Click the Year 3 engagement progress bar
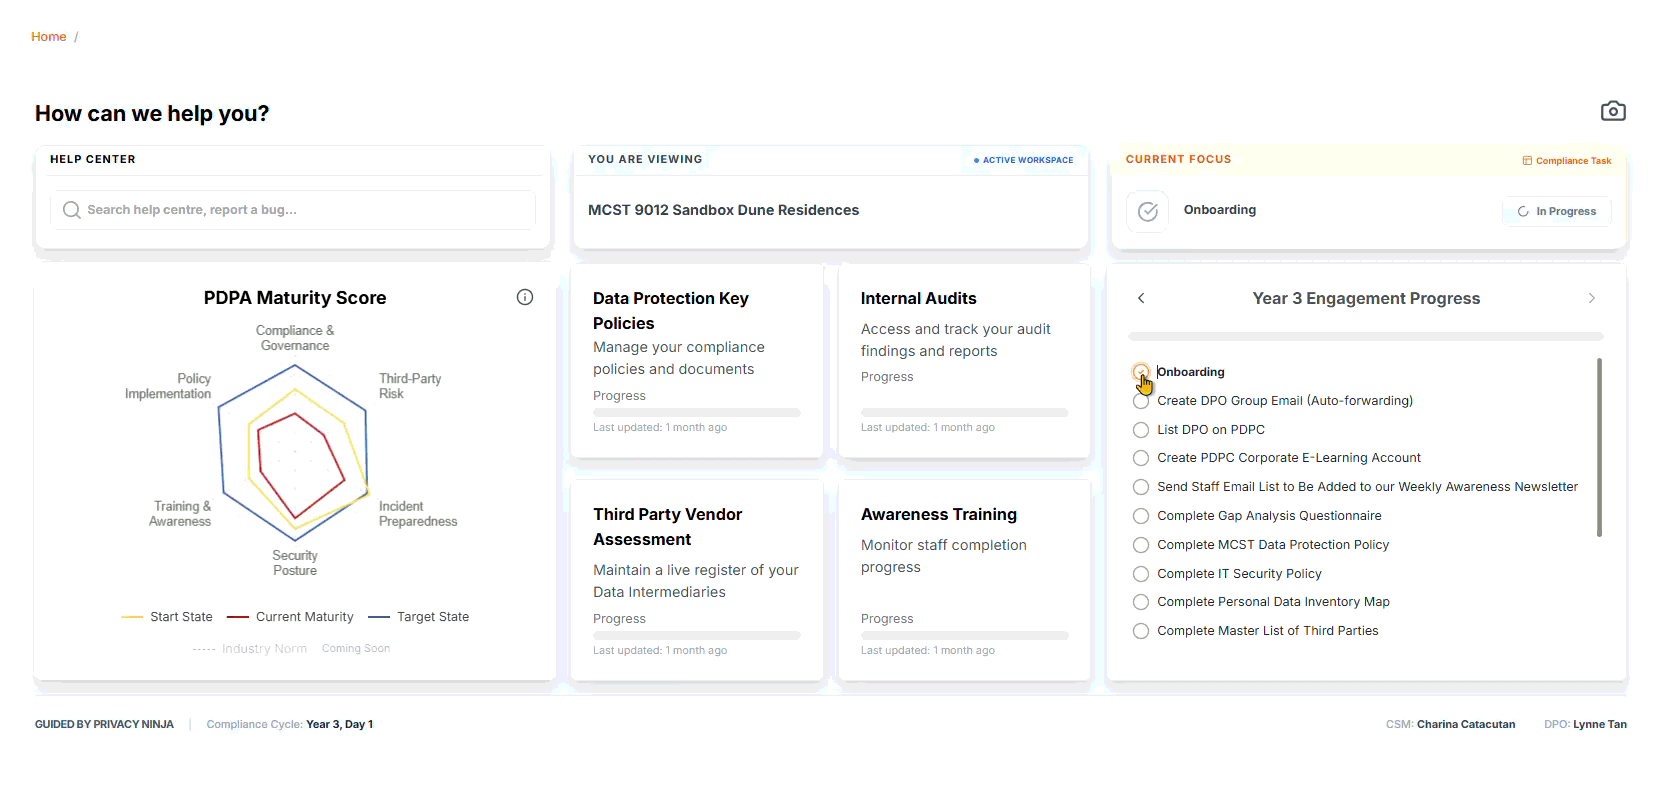This screenshot has height=800, width=1660. pyautogui.click(x=1365, y=337)
